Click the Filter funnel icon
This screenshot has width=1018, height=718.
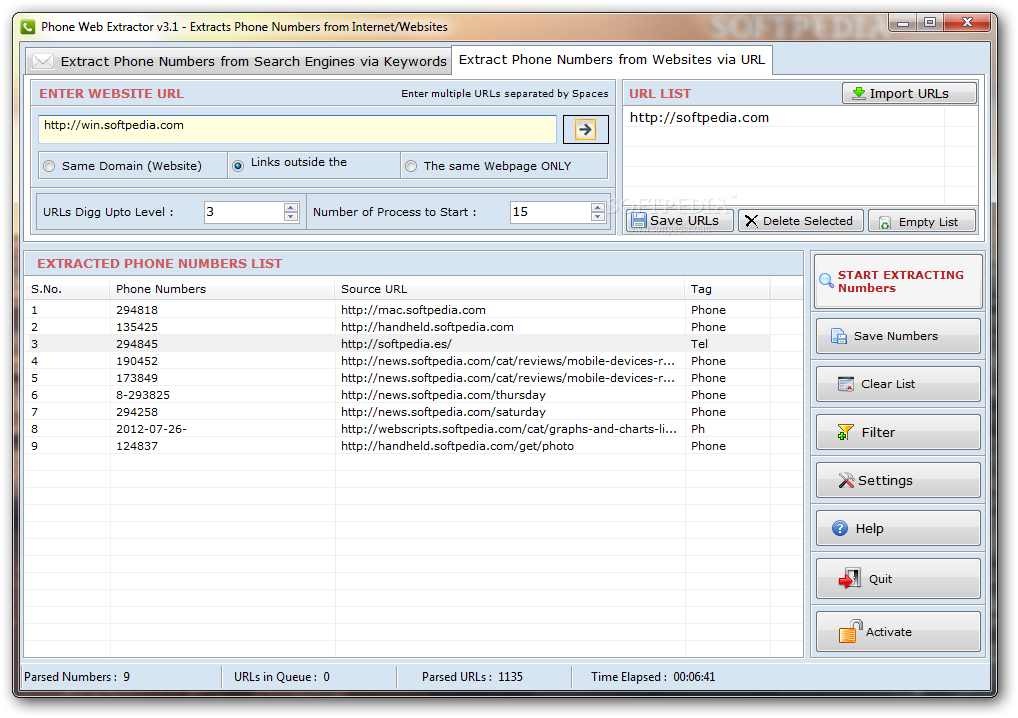(845, 432)
